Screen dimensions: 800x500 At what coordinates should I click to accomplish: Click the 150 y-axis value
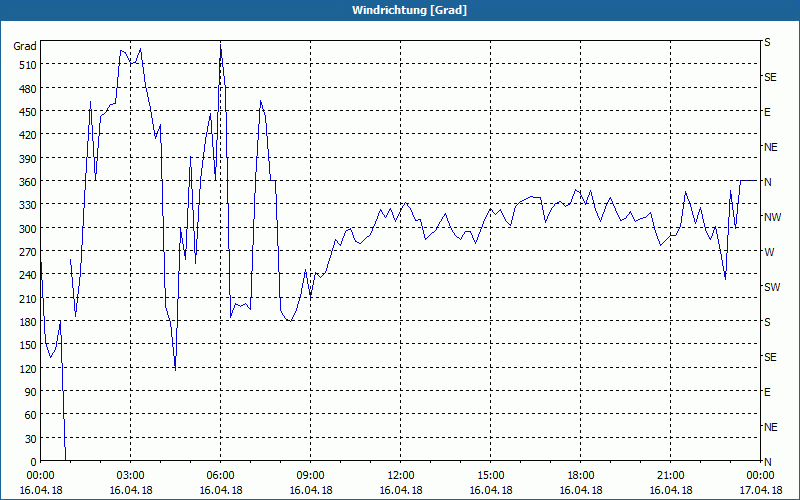29,345
